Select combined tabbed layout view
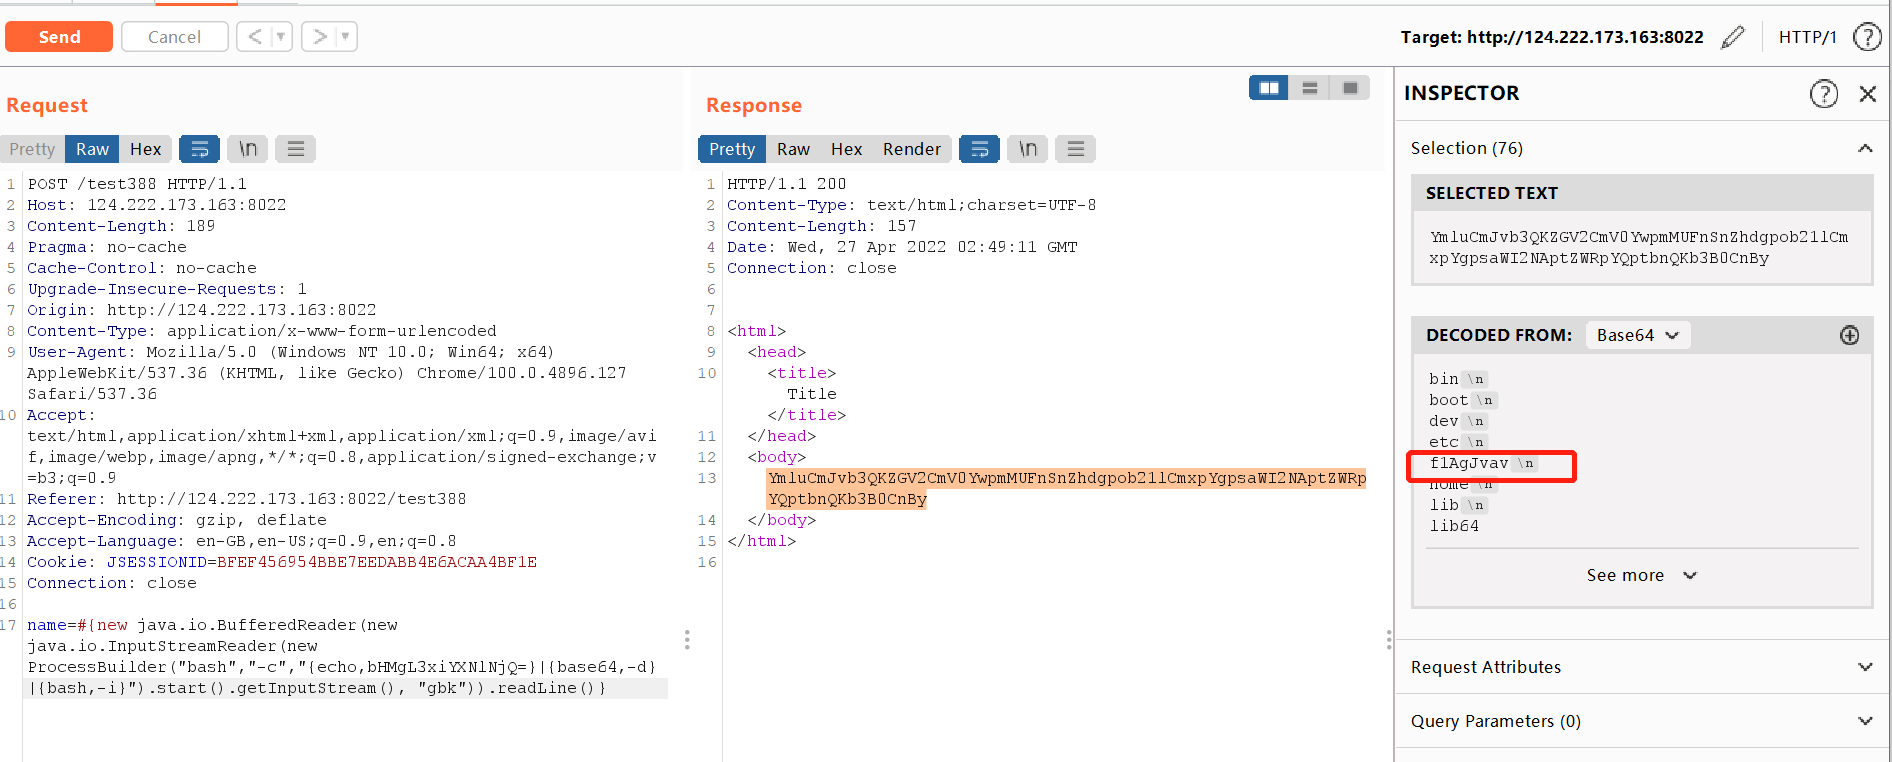 [1350, 88]
